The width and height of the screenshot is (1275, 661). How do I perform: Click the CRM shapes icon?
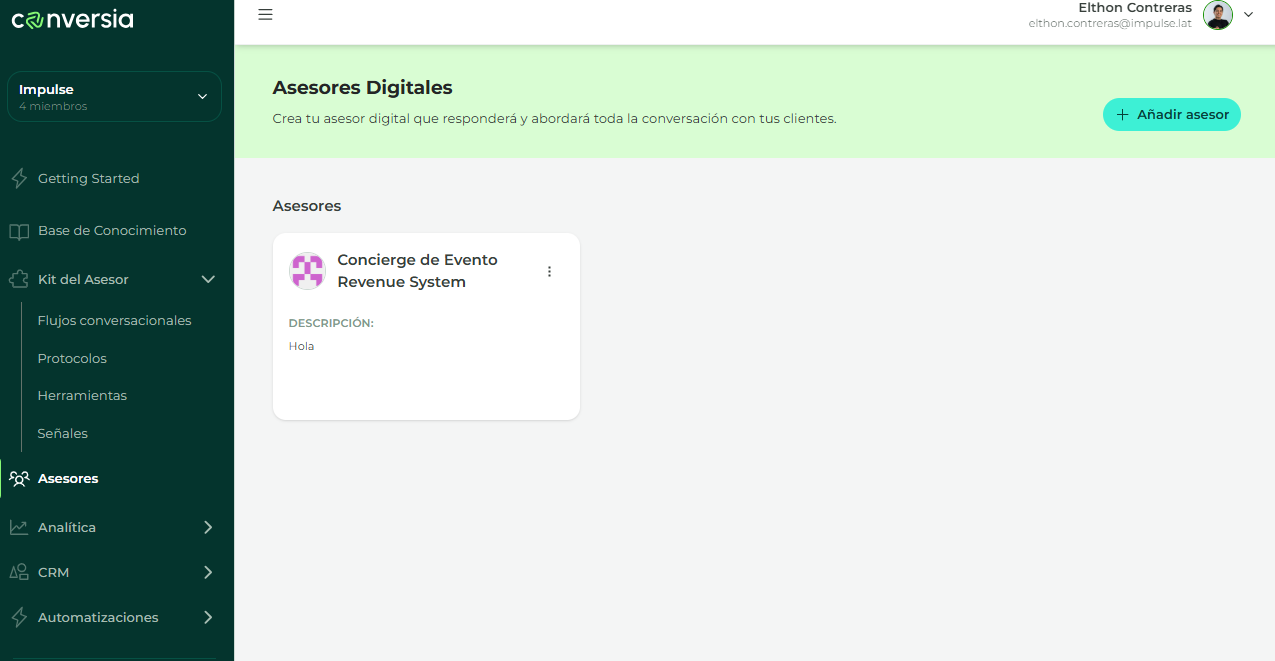(x=19, y=573)
